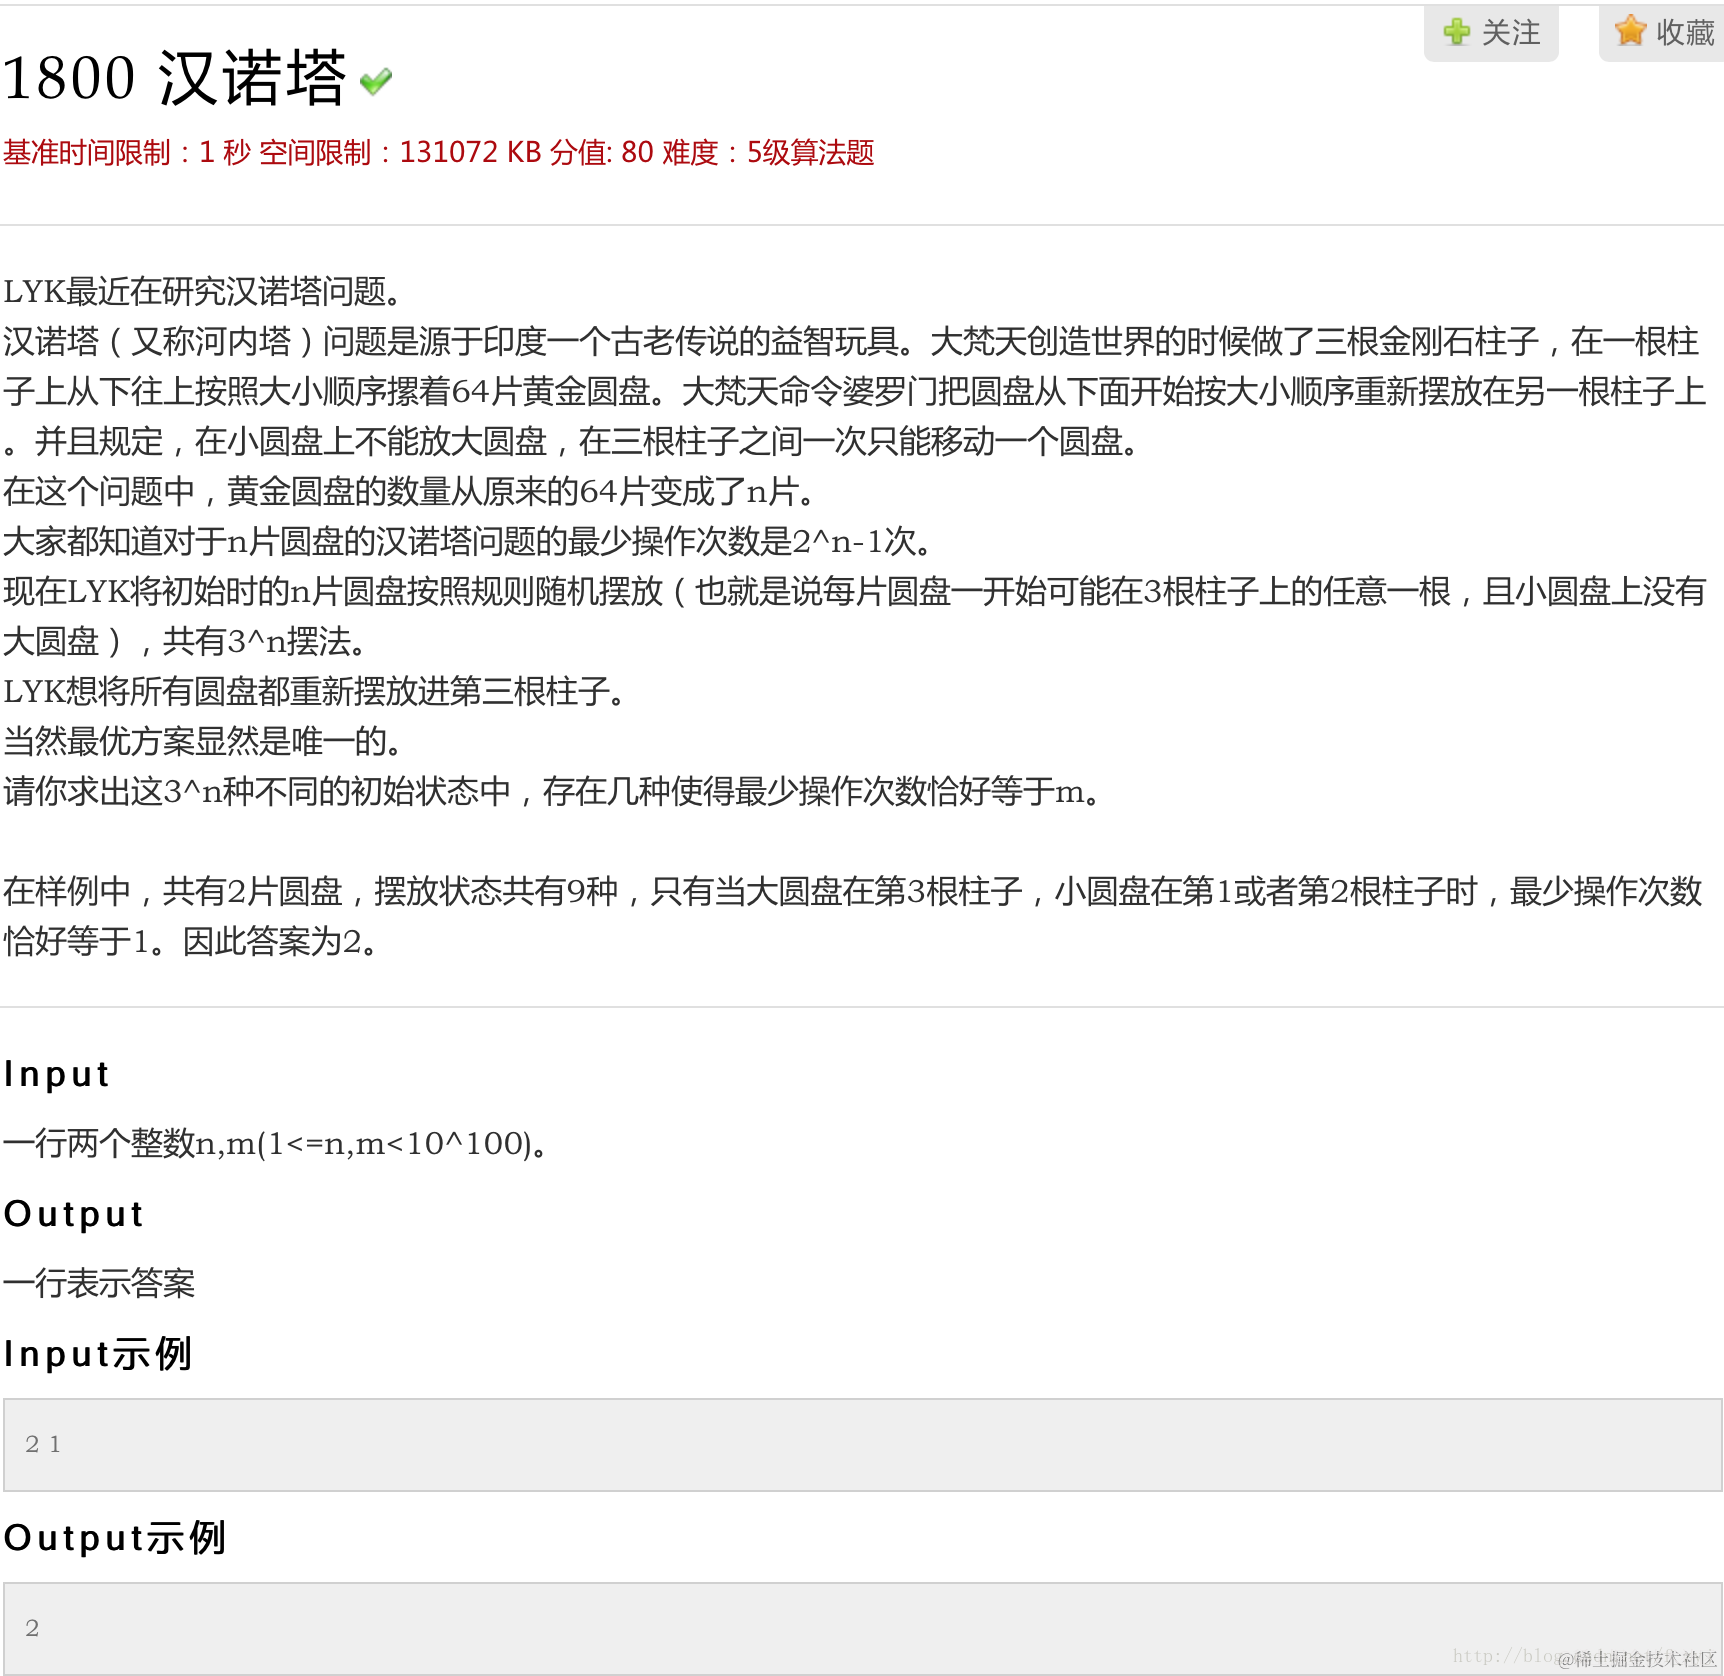Bookmark the problem with the 收藏 button
The width and height of the screenshot is (1724, 1676).
[1662, 33]
